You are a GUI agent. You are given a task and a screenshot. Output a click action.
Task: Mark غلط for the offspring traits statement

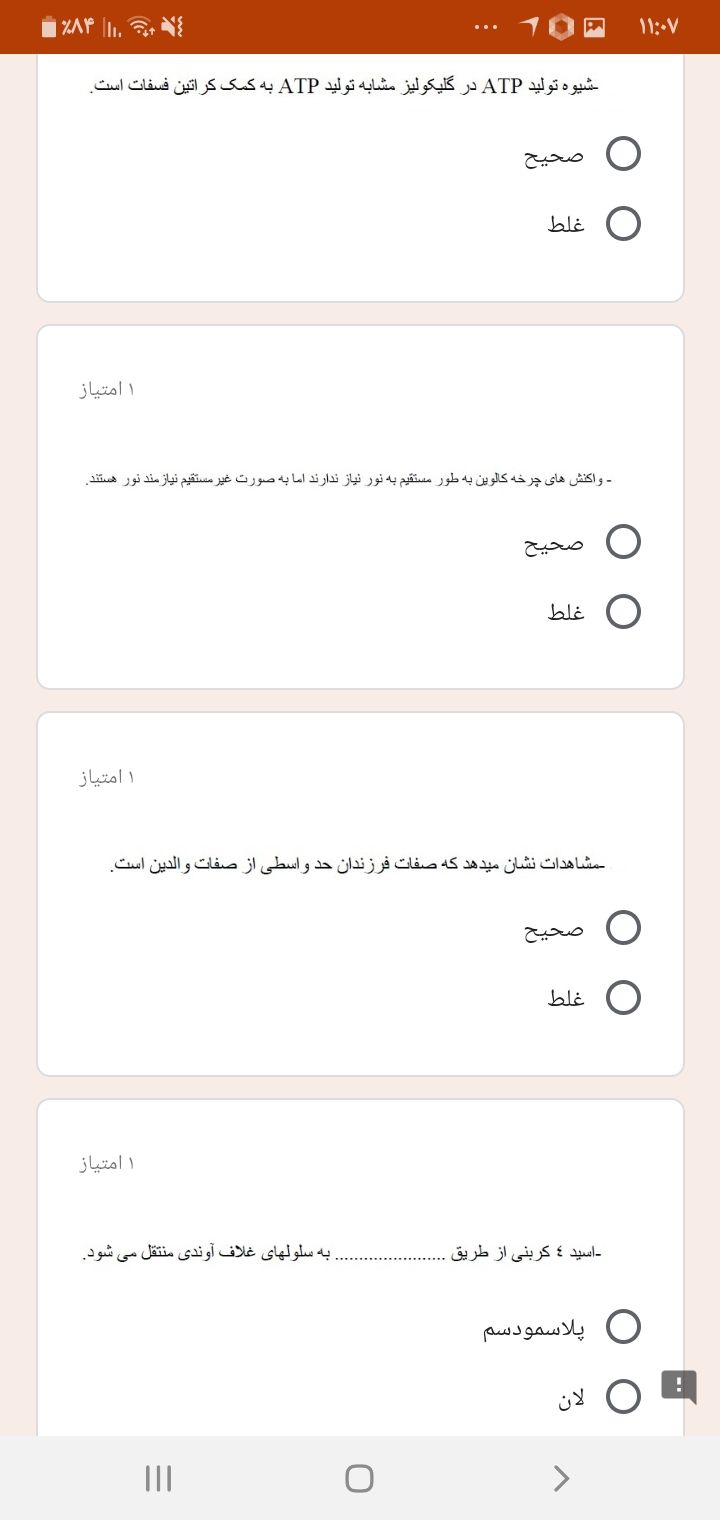coord(624,998)
